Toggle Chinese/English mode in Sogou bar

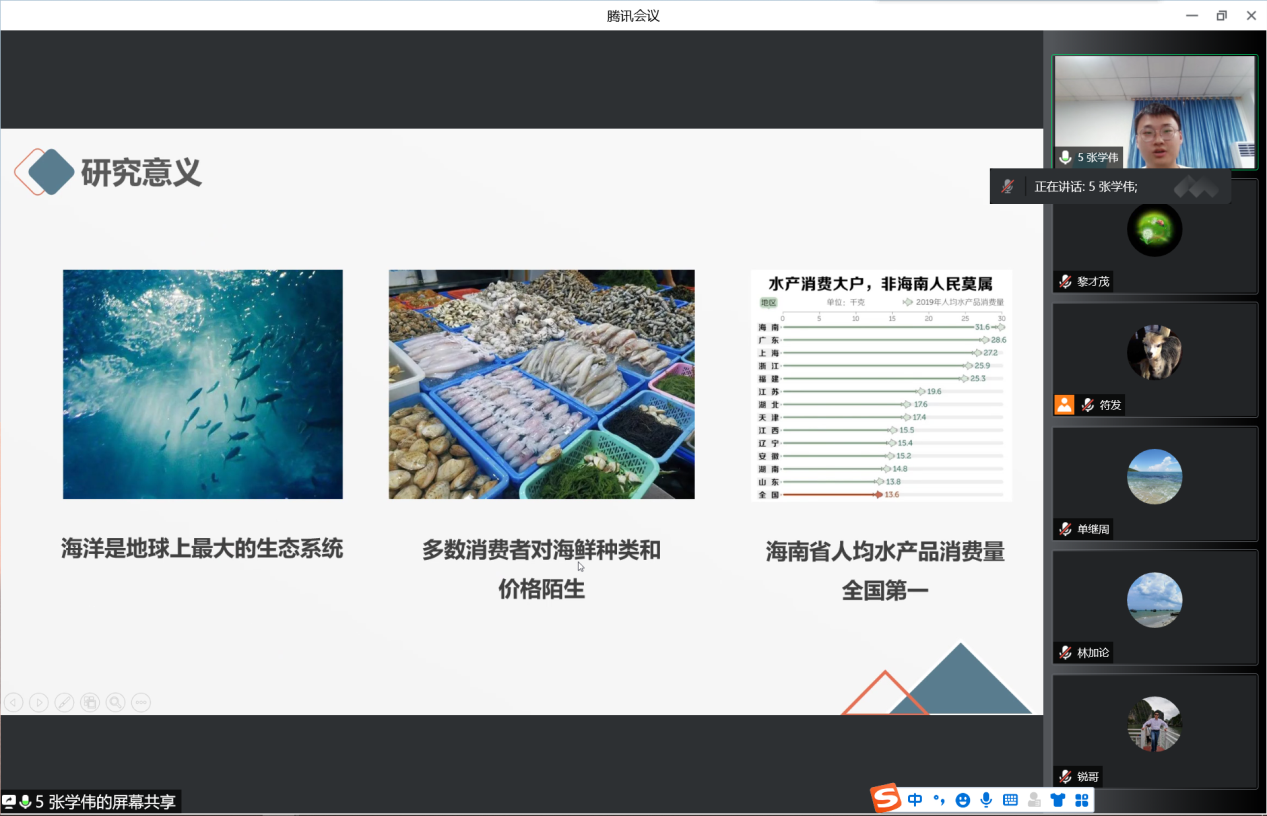tap(915, 800)
